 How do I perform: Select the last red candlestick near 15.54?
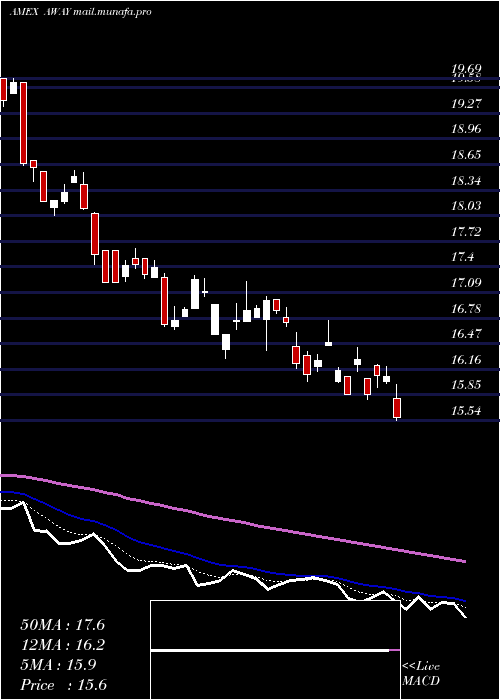tap(397, 408)
